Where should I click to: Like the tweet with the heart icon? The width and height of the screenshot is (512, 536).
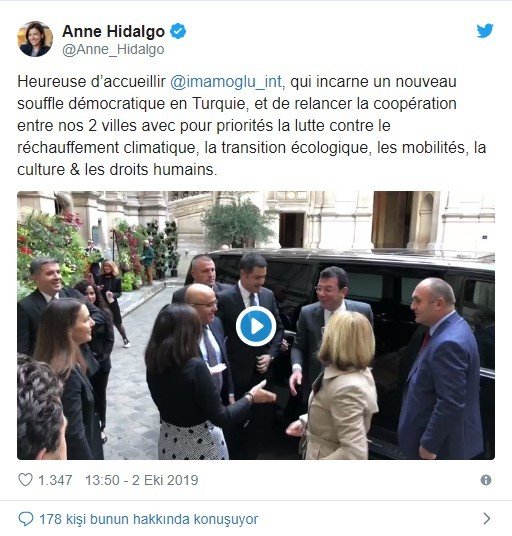point(25,480)
